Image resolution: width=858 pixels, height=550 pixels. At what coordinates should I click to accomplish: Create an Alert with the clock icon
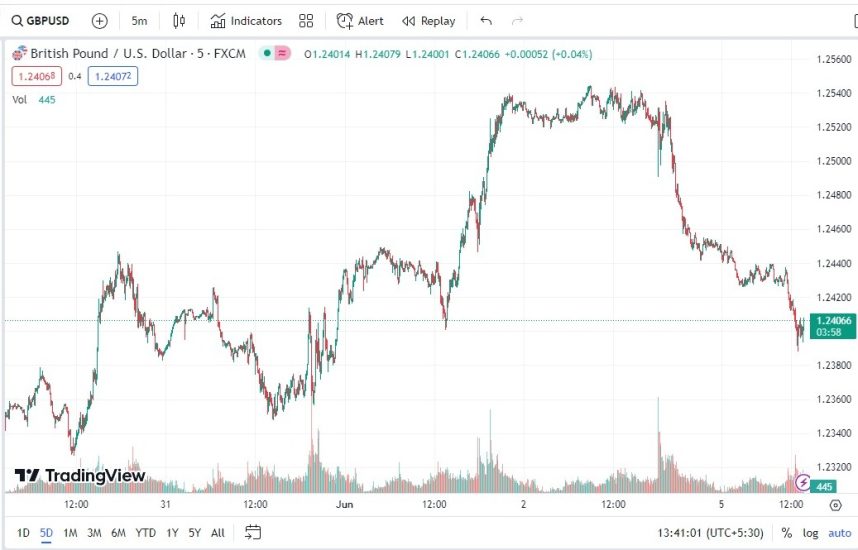[360, 20]
